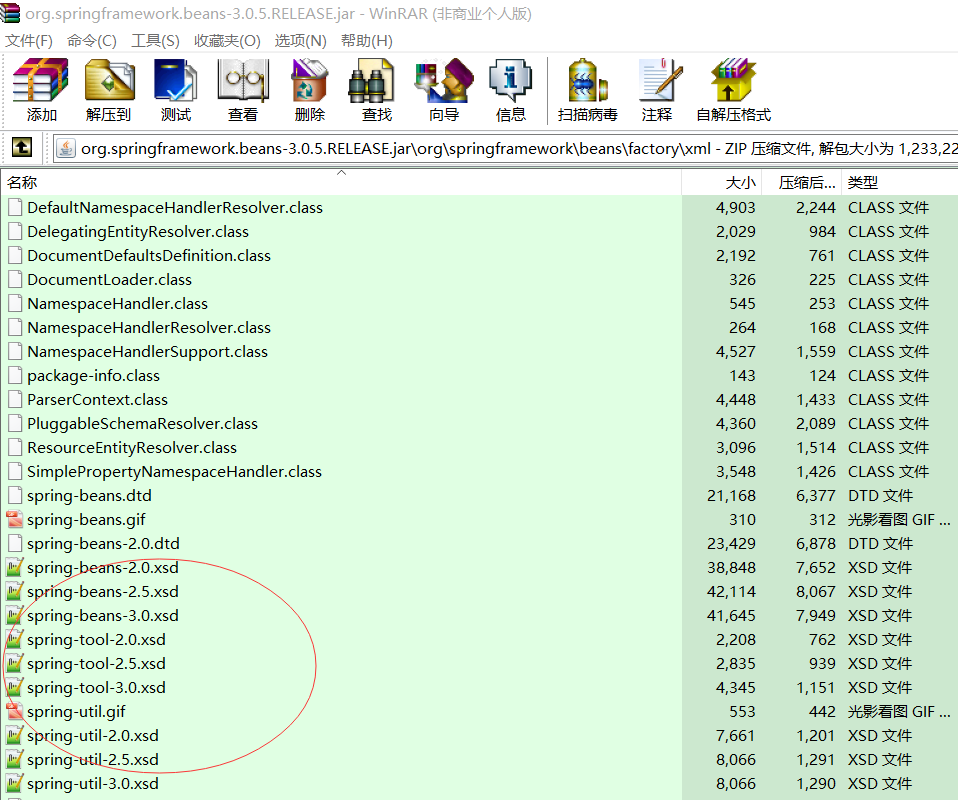The image size is (958, 800).
Task: Launch the Wizard (向导) tool
Action: pos(444,81)
